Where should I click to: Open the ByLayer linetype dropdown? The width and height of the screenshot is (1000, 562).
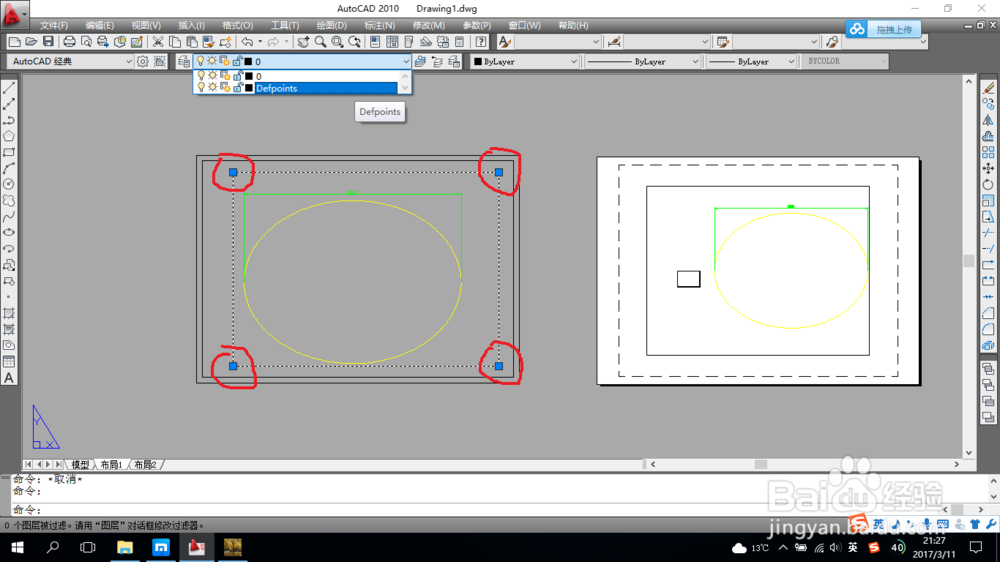point(695,61)
